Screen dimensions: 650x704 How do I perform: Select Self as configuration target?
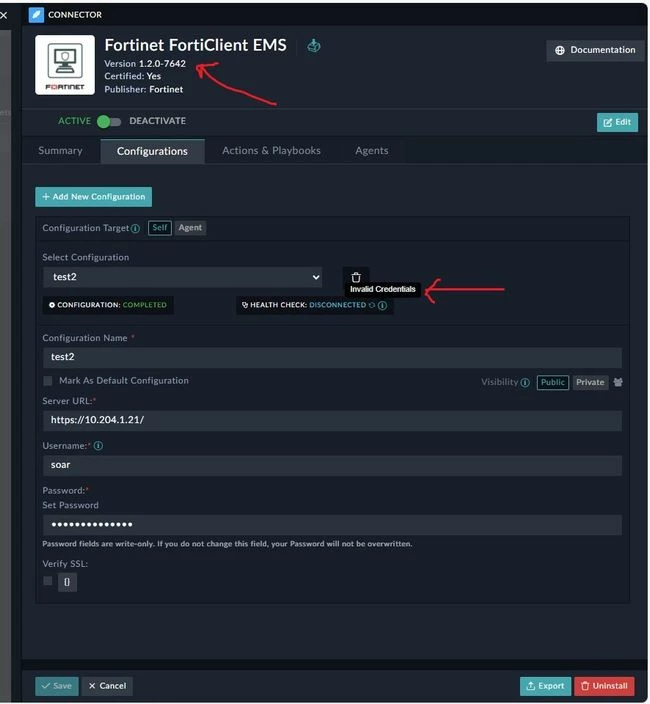pyautogui.click(x=160, y=228)
